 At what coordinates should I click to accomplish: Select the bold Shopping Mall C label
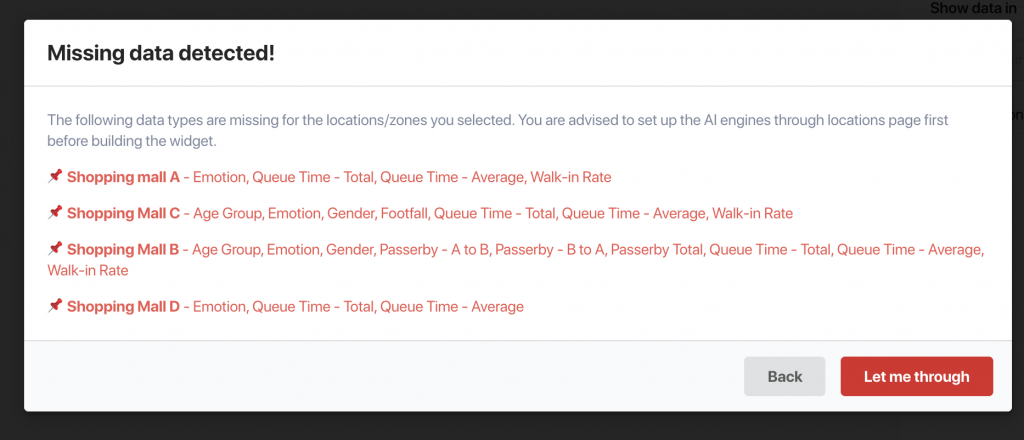pos(123,213)
